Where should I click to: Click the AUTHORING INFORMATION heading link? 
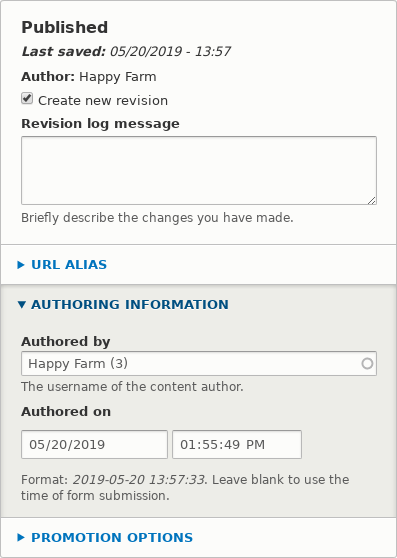pos(130,305)
